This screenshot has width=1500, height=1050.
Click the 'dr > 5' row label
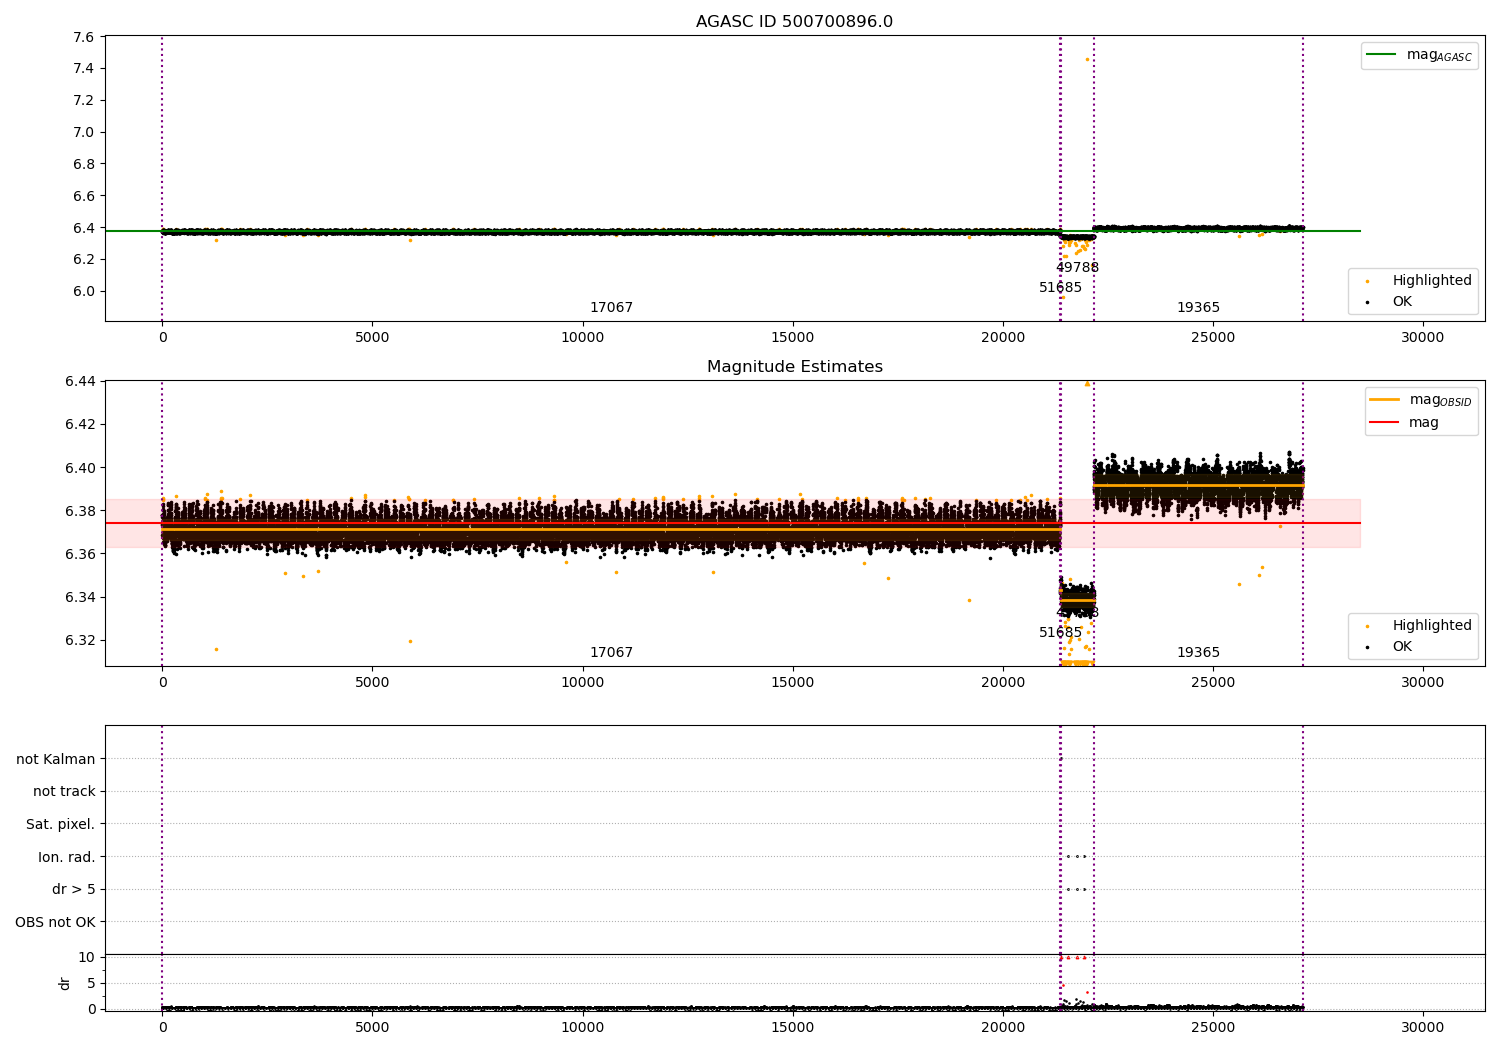coord(73,889)
